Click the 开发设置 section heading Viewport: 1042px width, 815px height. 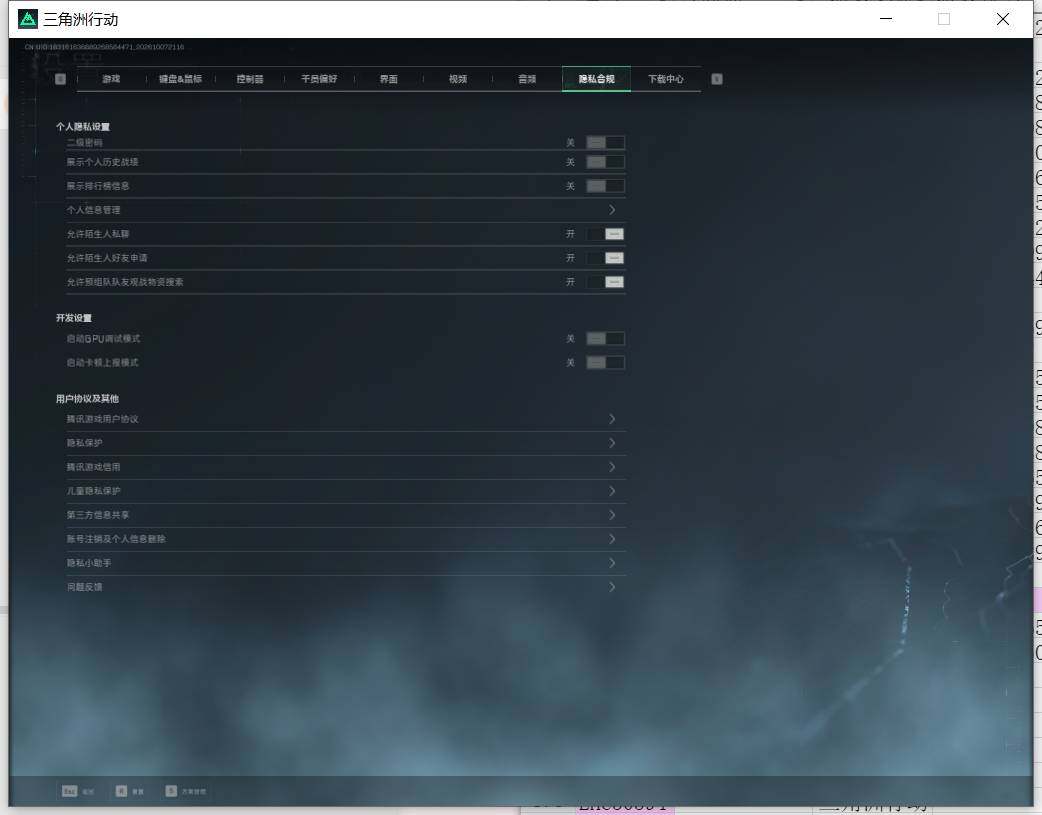[74, 318]
